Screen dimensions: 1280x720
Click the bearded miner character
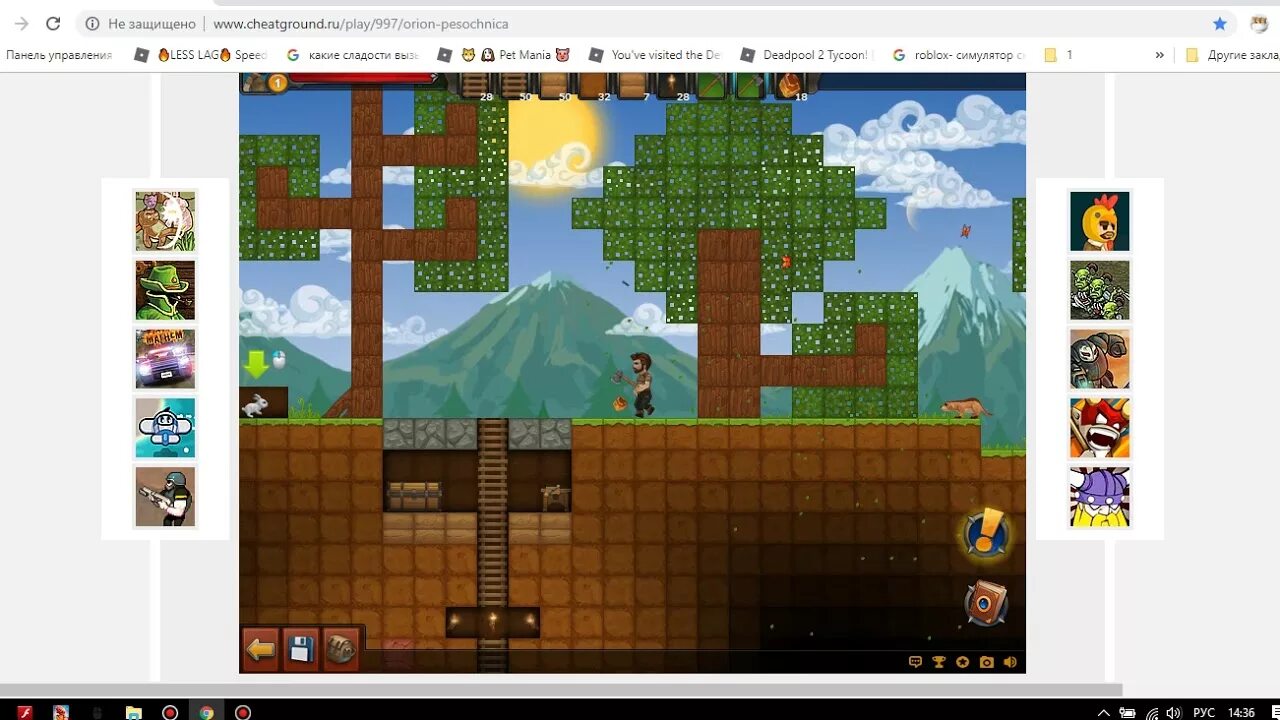(640, 384)
